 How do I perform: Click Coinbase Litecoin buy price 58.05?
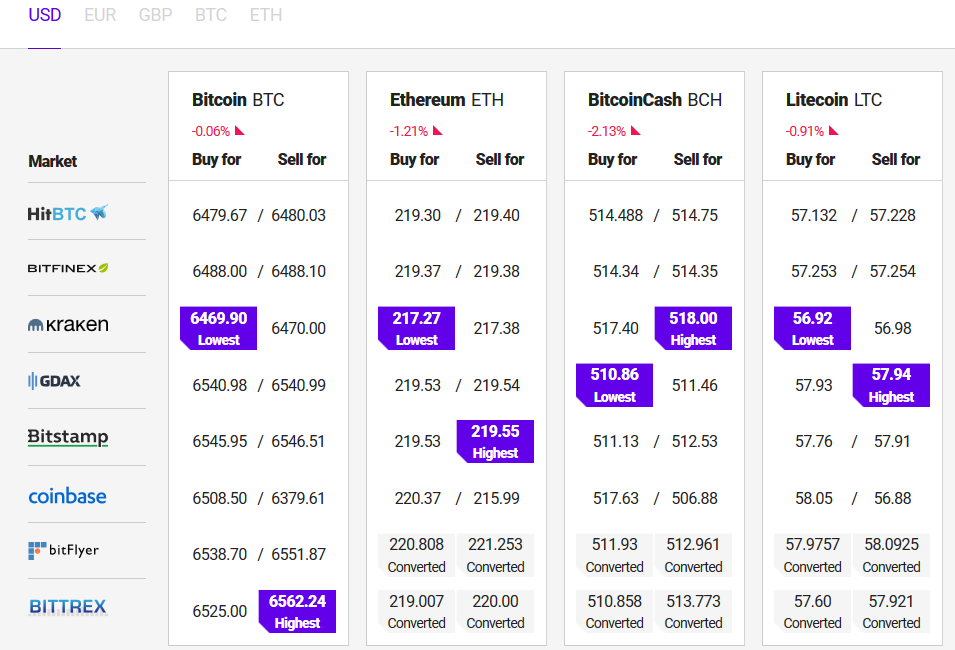(814, 498)
